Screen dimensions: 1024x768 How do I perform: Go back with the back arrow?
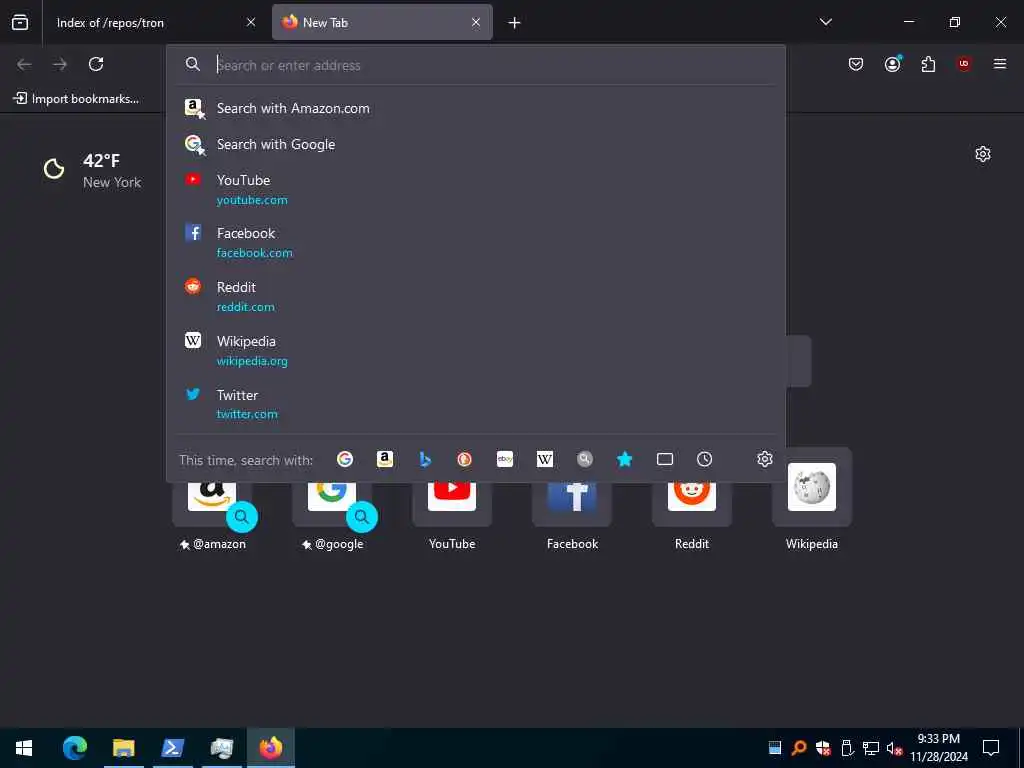click(x=24, y=64)
